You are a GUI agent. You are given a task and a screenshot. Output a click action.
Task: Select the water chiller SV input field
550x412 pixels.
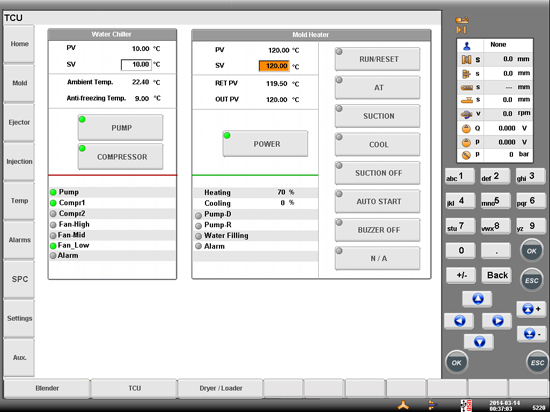pos(136,65)
